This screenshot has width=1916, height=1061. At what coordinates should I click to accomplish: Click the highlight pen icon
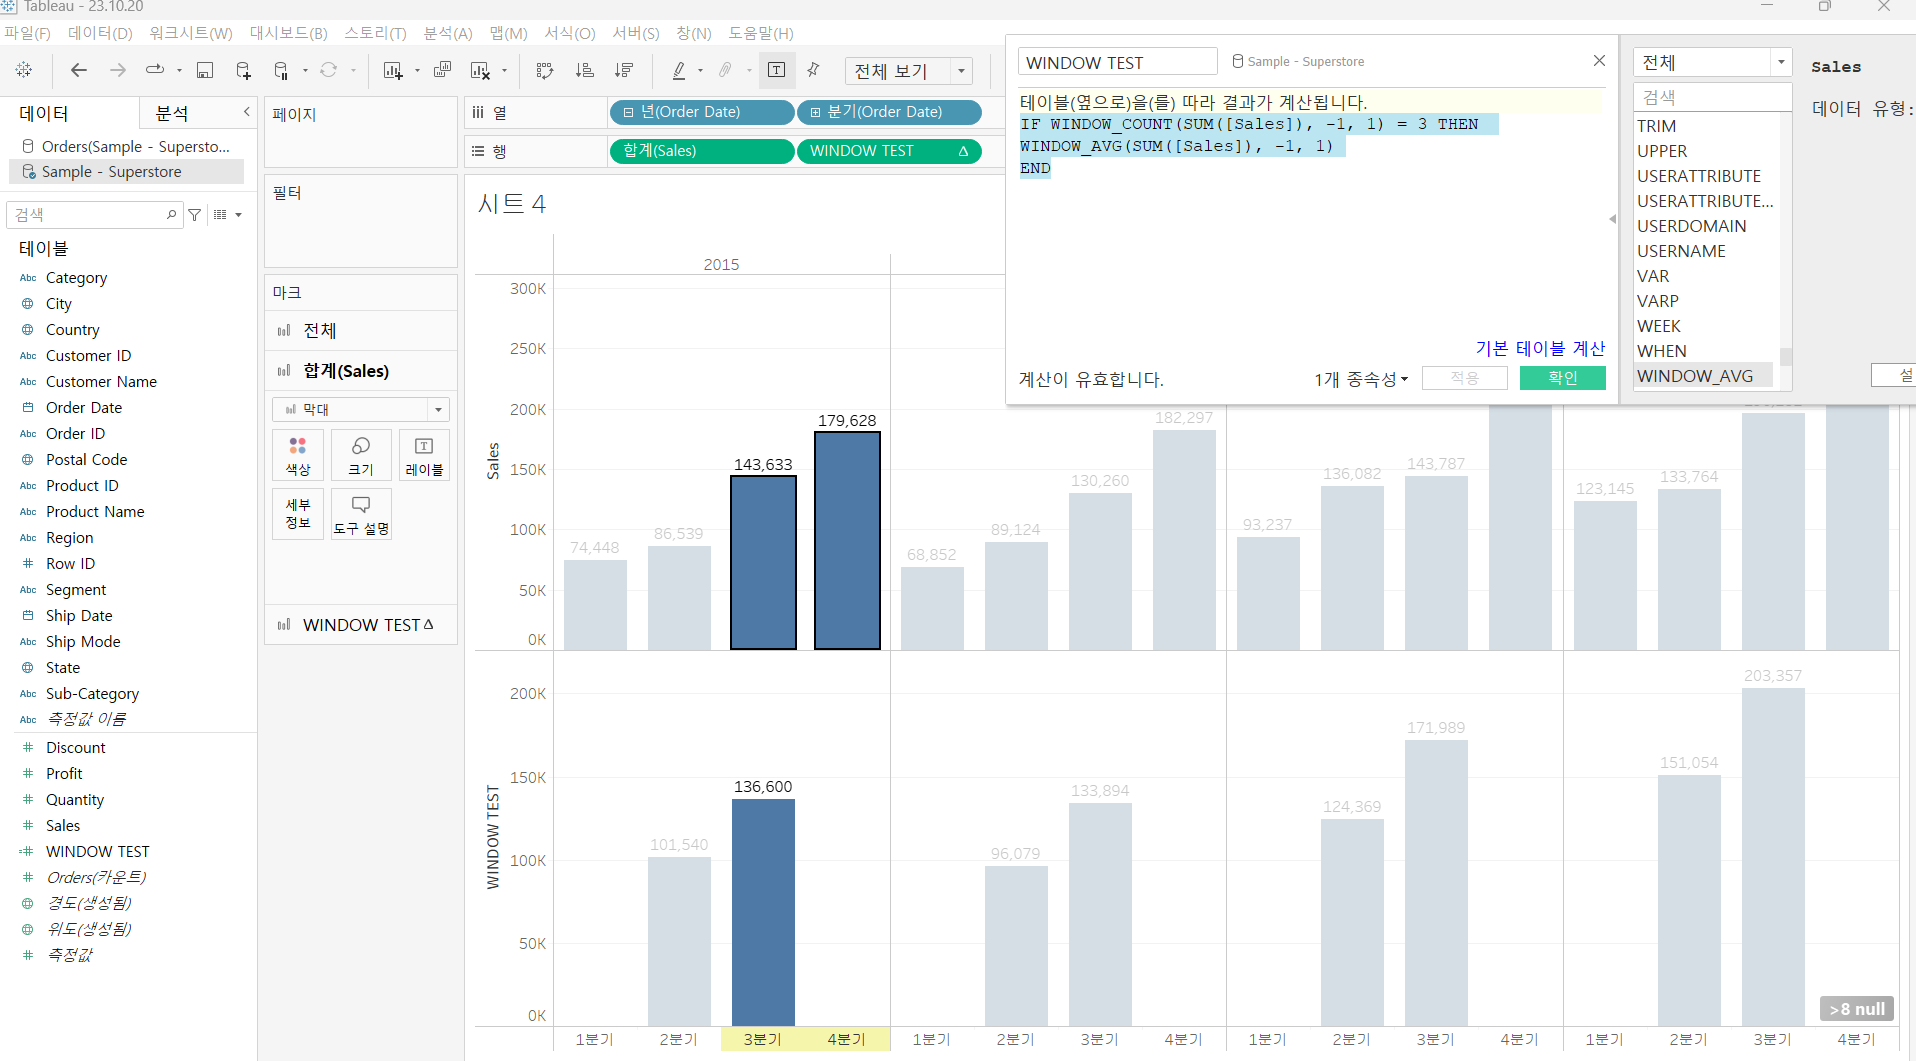coord(679,70)
